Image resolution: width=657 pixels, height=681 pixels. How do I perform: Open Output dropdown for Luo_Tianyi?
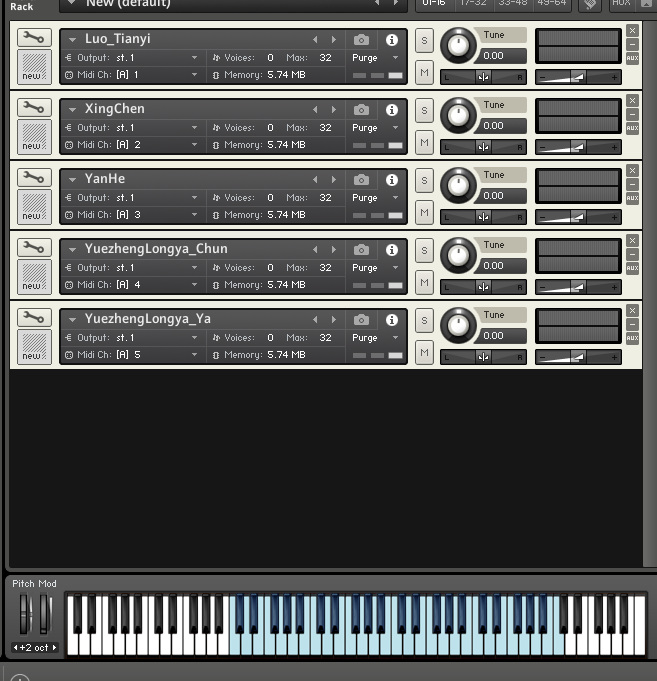coord(195,57)
